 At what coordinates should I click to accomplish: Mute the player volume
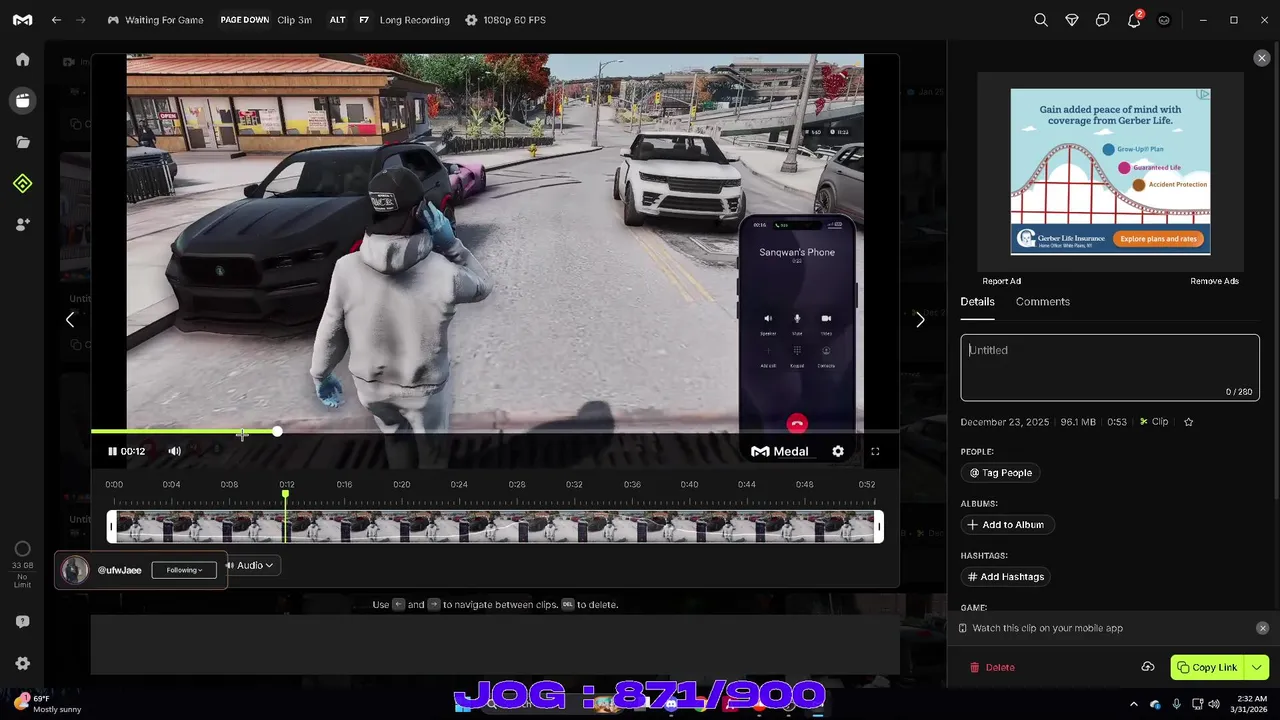174,451
